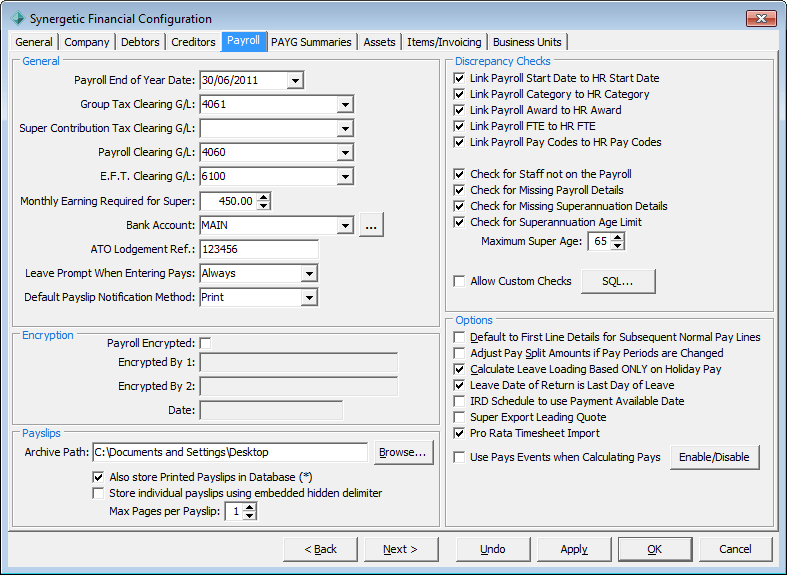Open the Group Tax Clearing G/L dropdown
787x575 pixels.
pos(345,104)
